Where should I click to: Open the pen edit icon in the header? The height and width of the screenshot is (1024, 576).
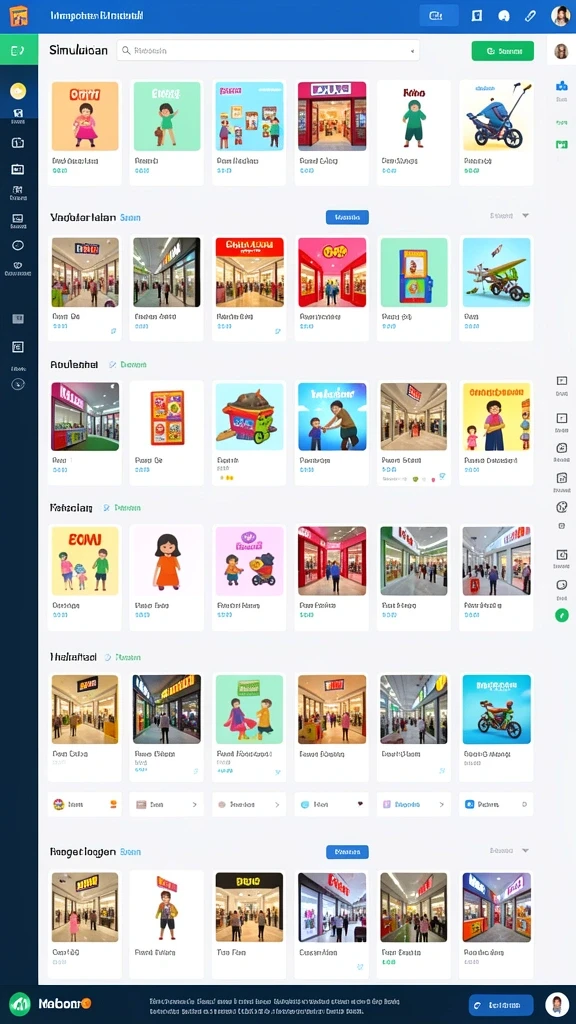530,16
